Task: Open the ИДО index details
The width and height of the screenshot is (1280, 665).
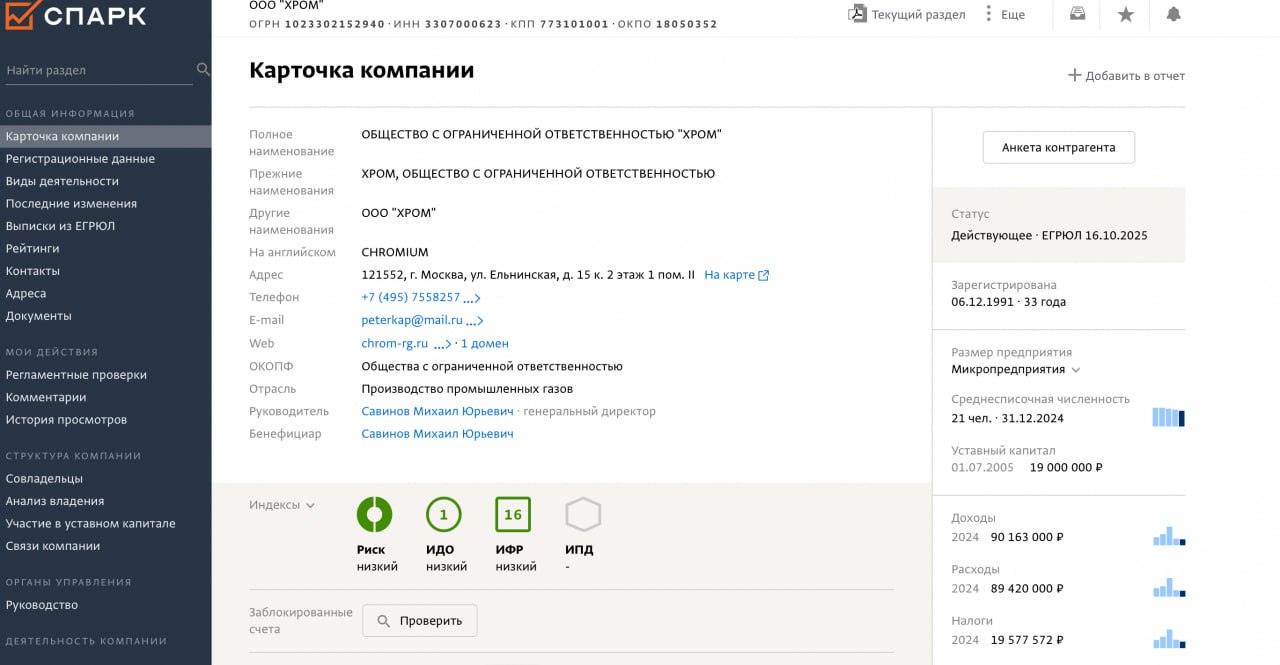Action: [x=443, y=515]
